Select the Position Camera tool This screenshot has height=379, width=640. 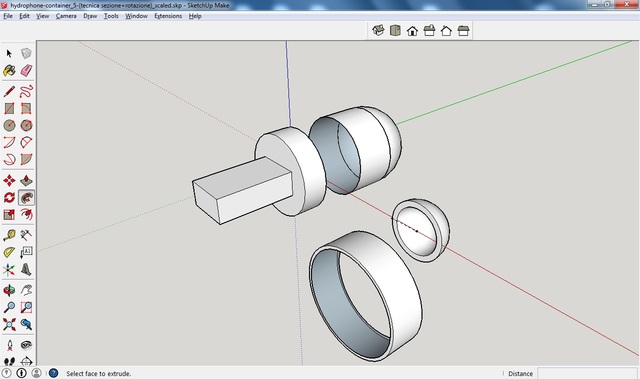click(x=9, y=345)
